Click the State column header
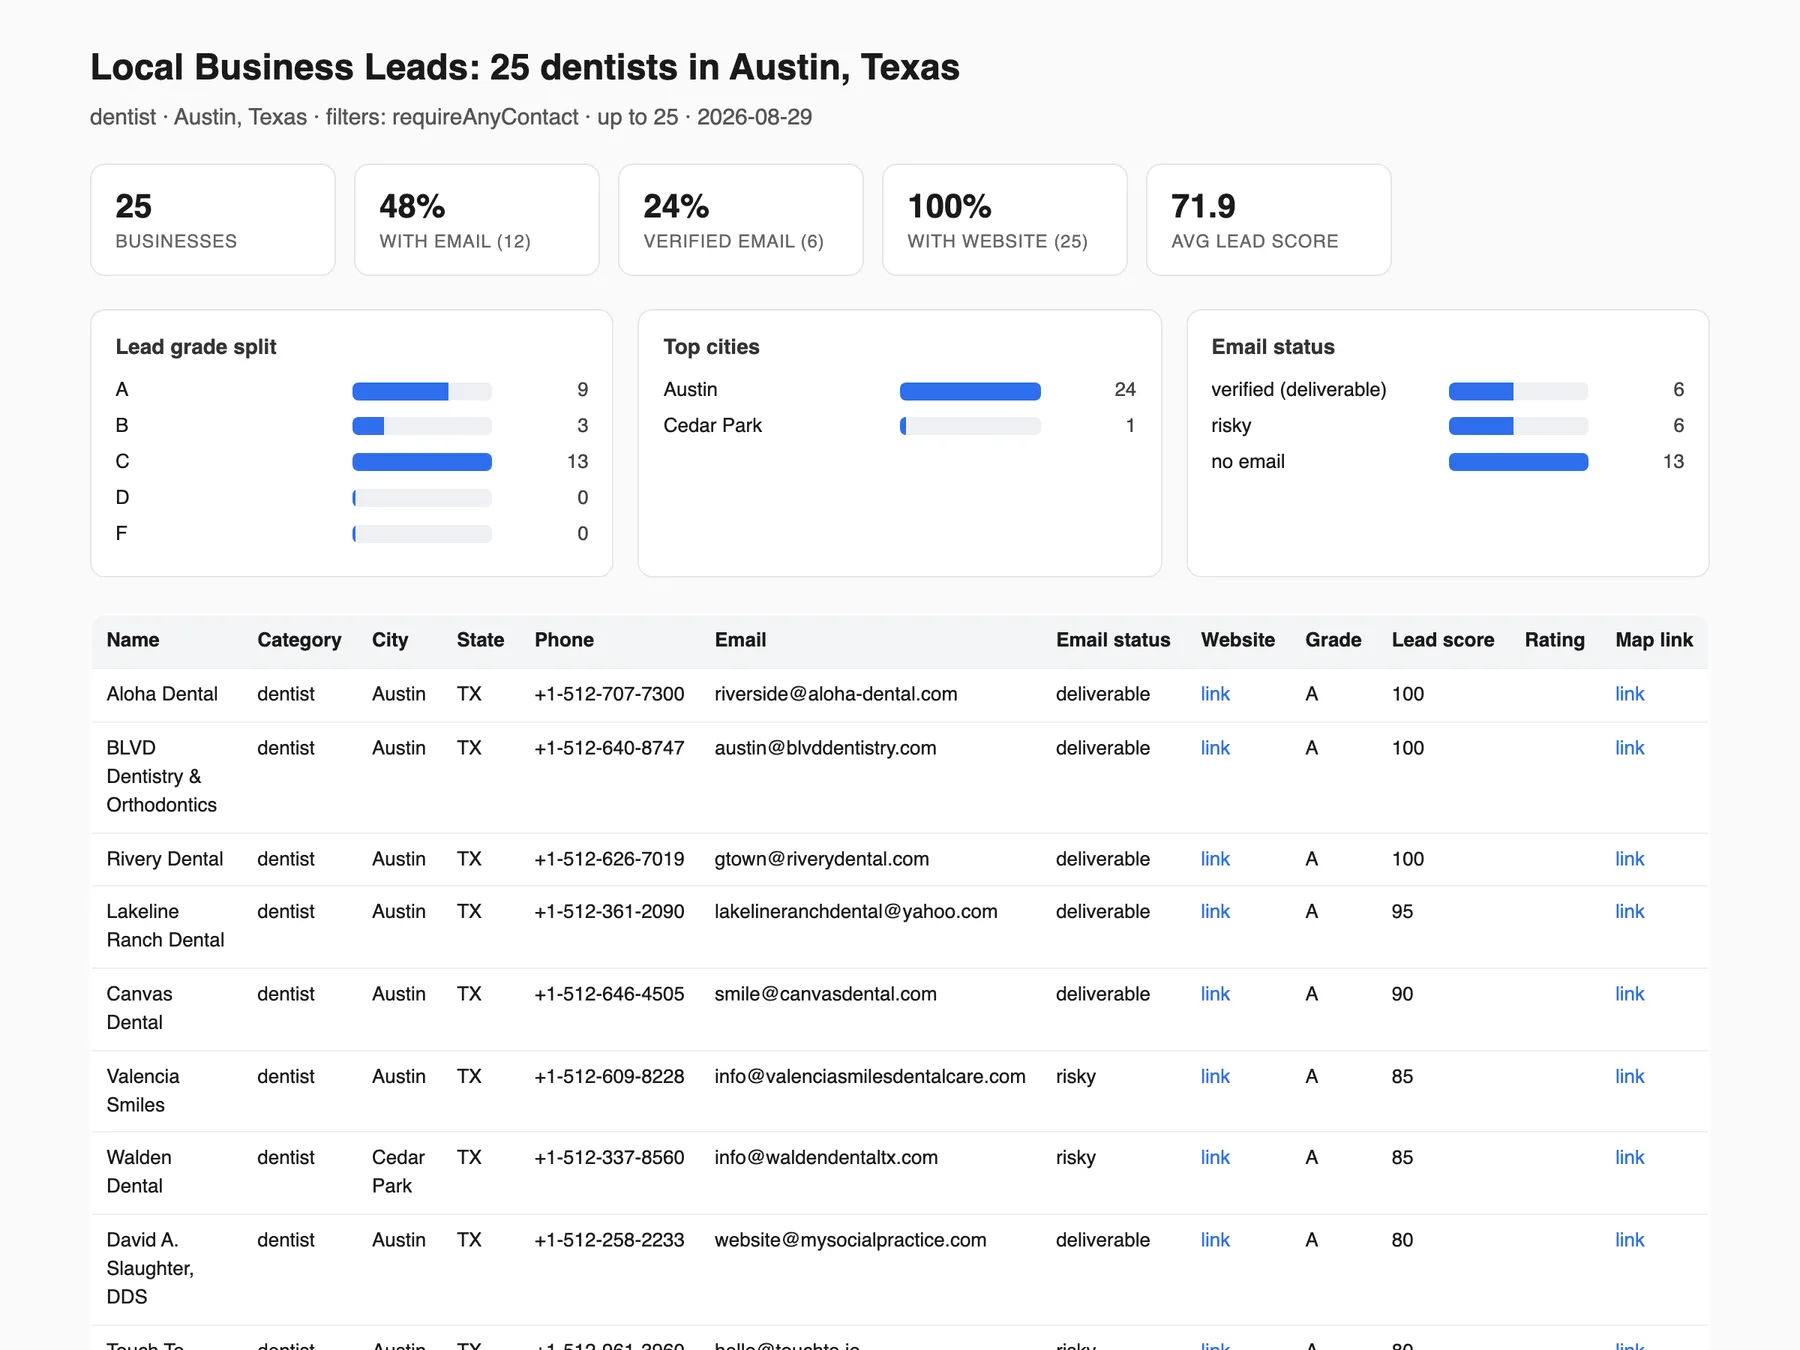1800x1350 pixels. (x=480, y=640)
